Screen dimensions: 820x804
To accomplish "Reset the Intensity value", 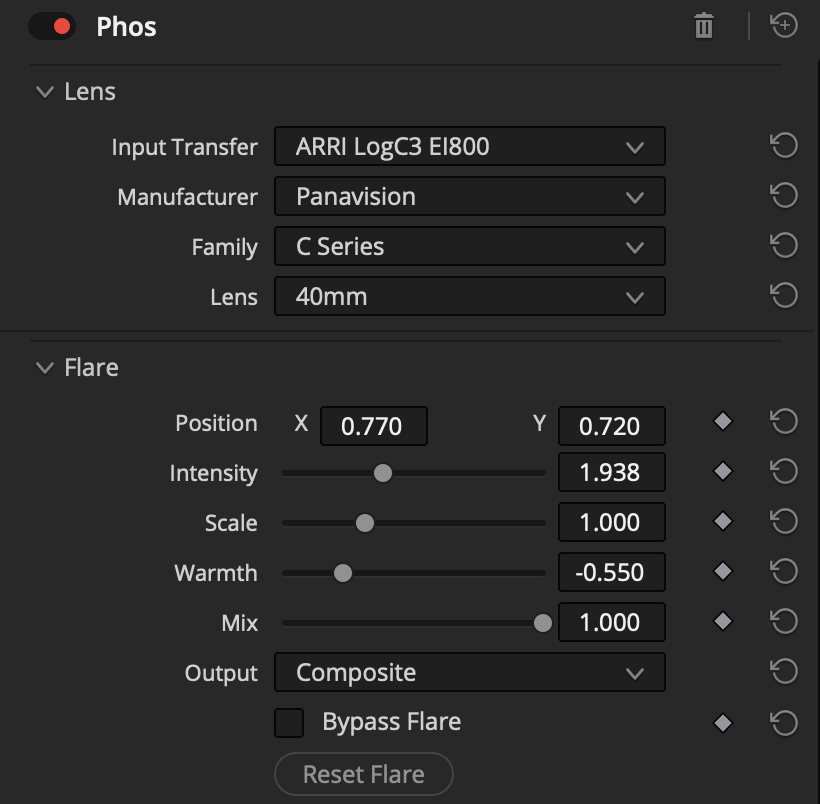I will [784, 471].
